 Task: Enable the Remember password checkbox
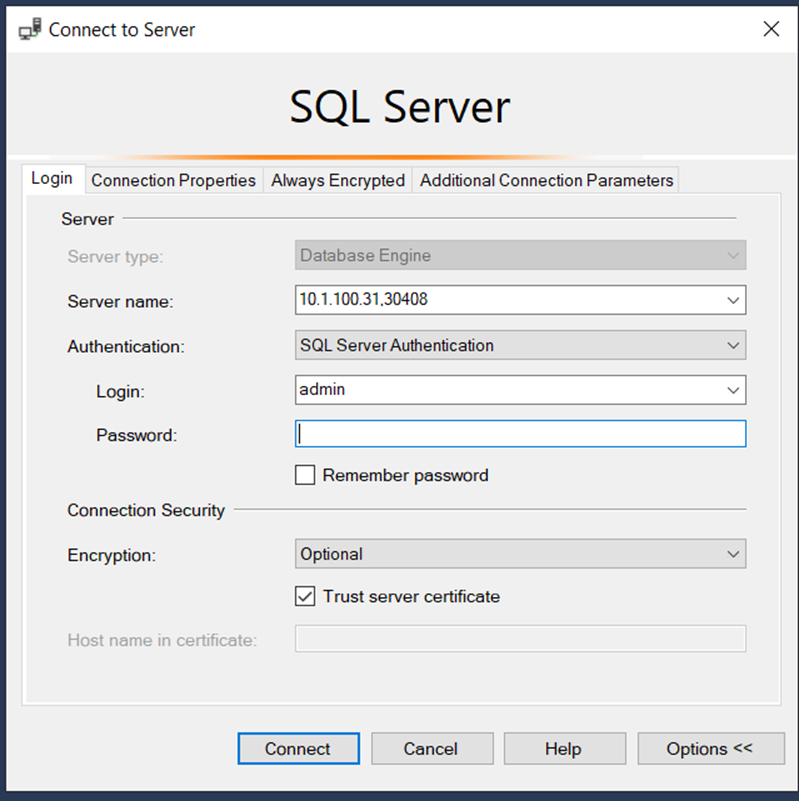tap(305, 475)
